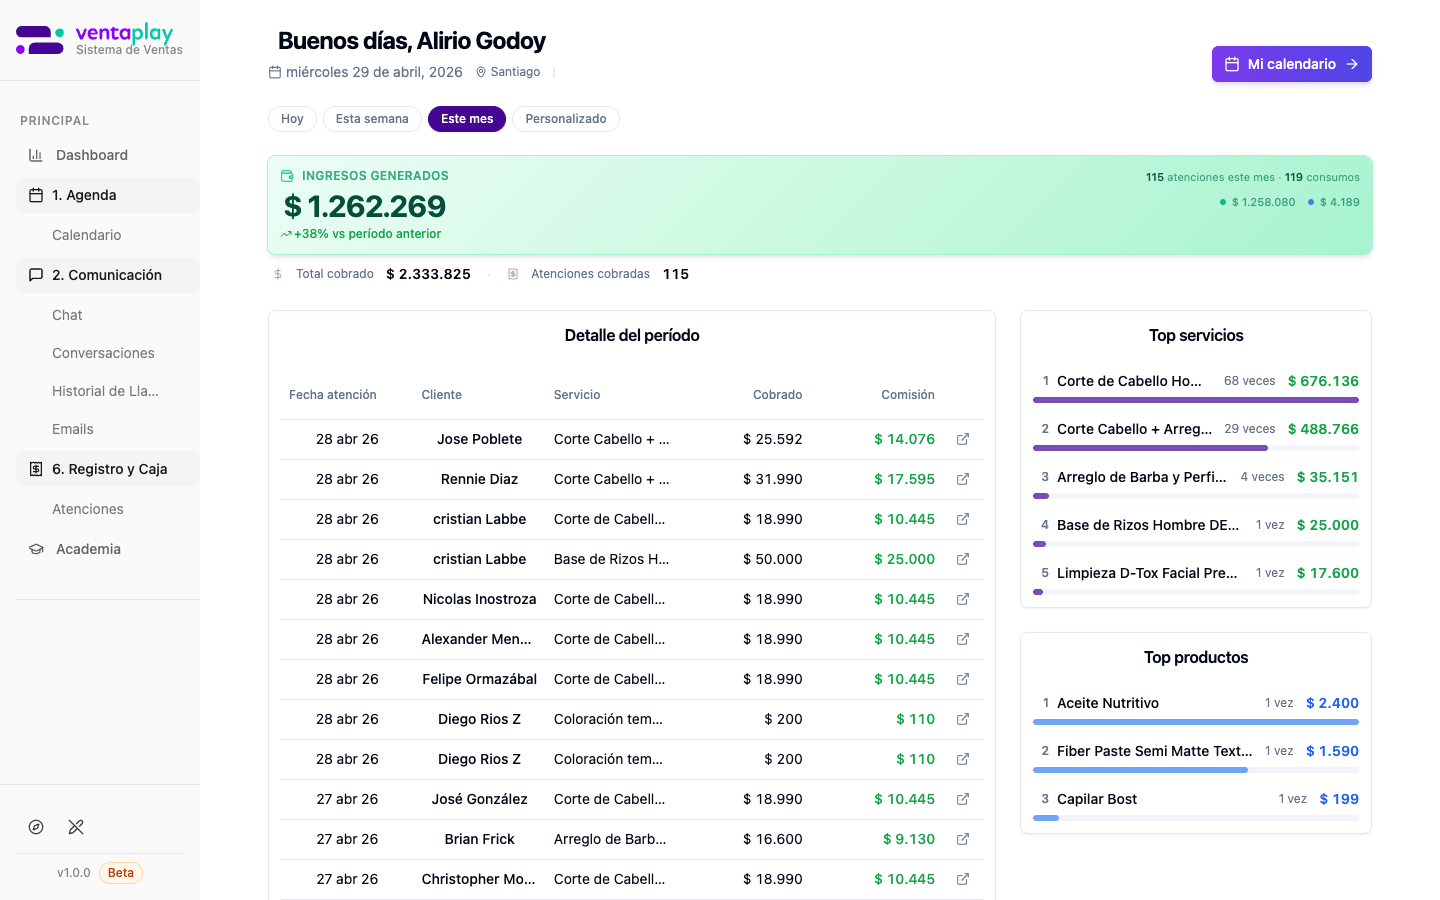
Task: Click the green calendar icon beside Ingresos Generados
Action: (287, 175)
